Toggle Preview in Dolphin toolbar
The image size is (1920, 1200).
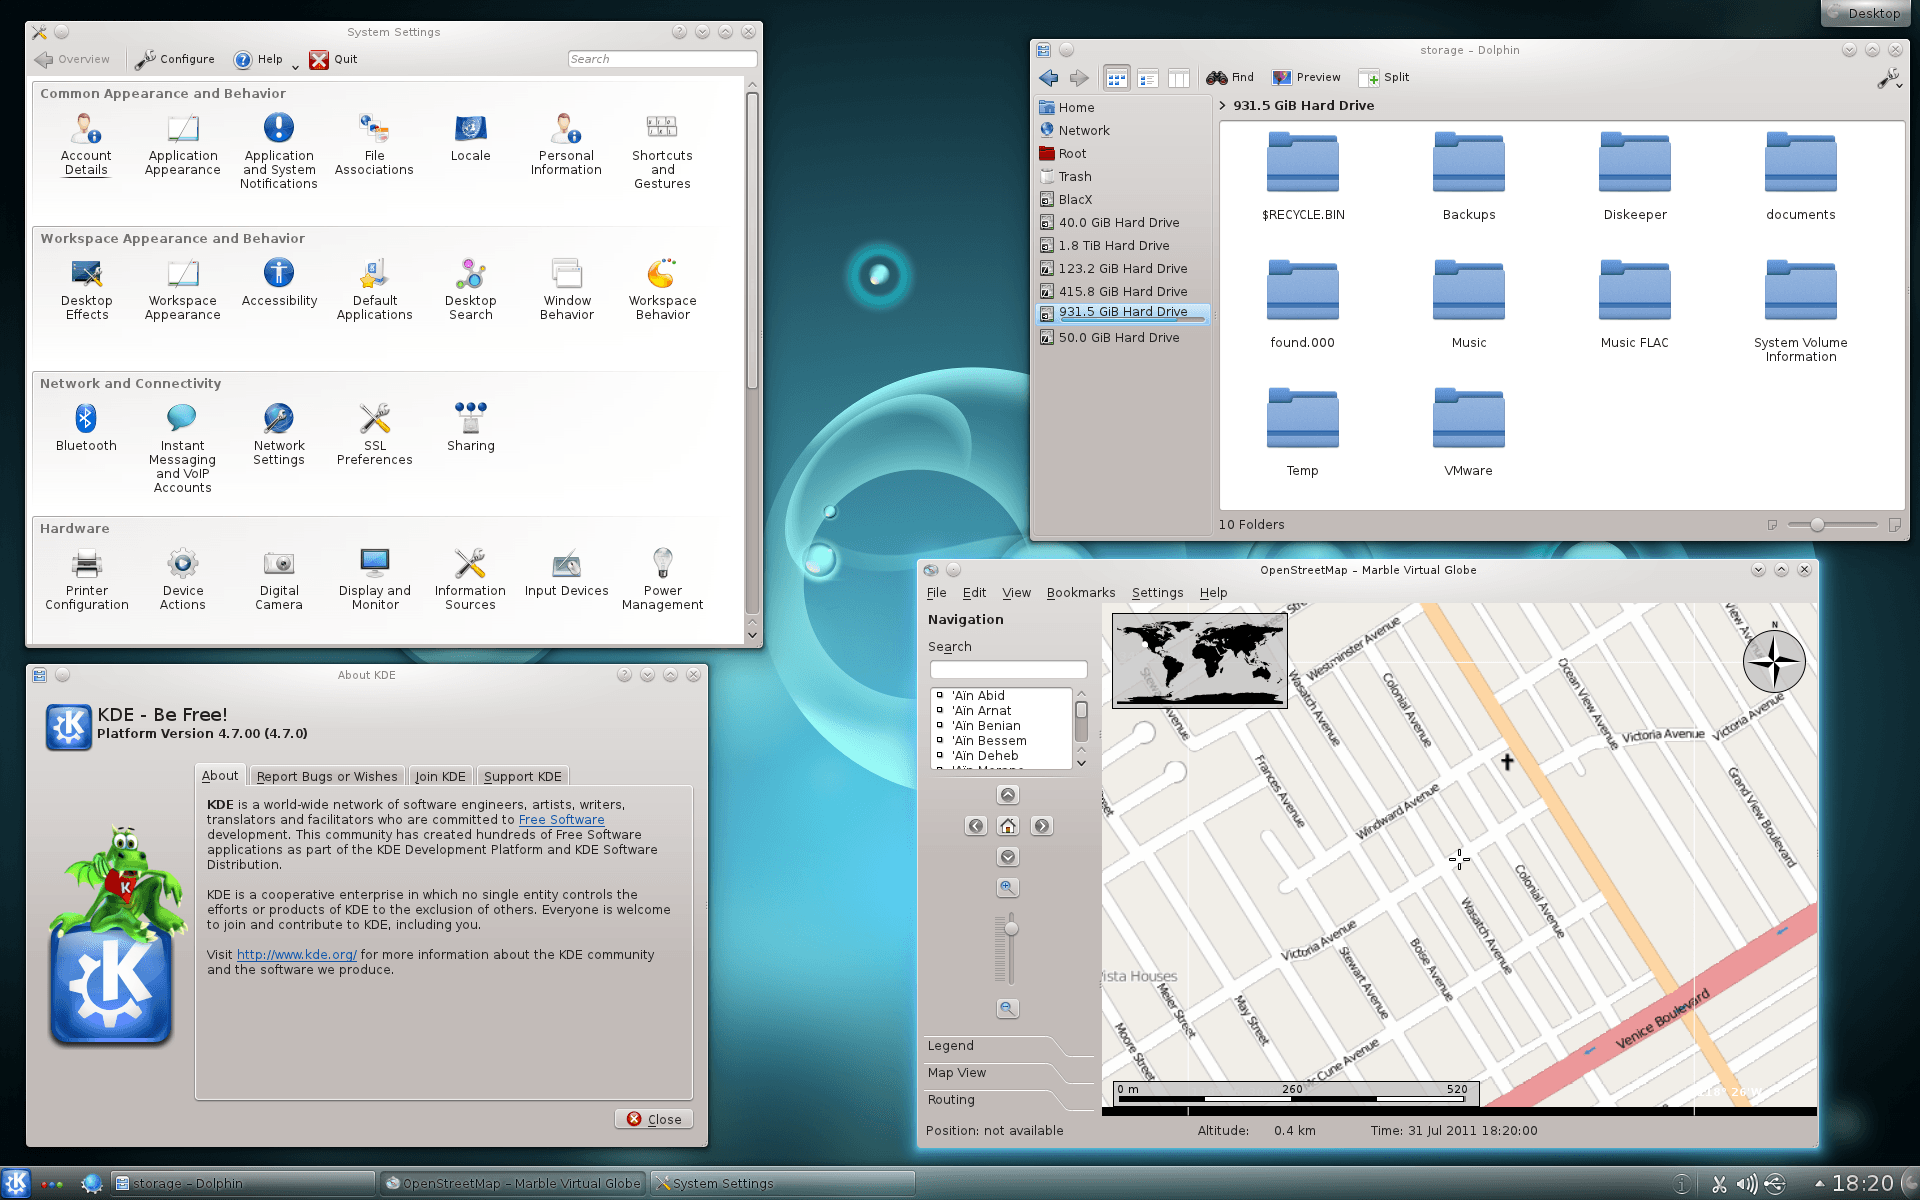(1307, 77)
